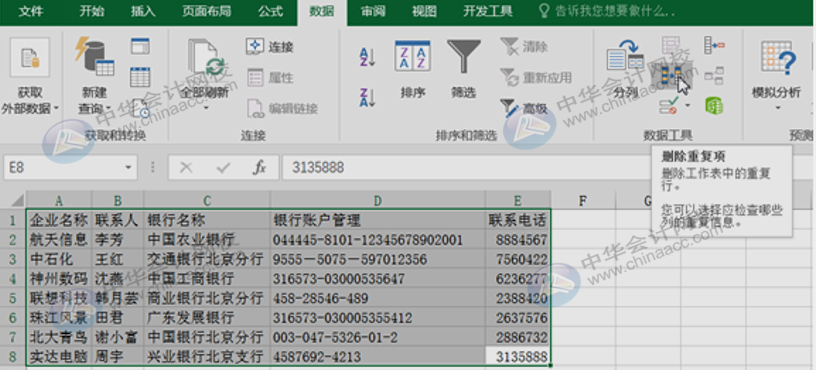Switch to the Page Layout (页面布局) tab

[207, 11]
